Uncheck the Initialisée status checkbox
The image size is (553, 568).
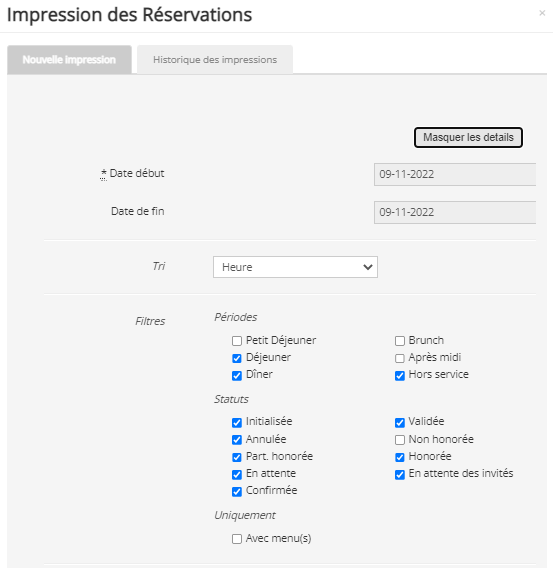tap(237, 422)
